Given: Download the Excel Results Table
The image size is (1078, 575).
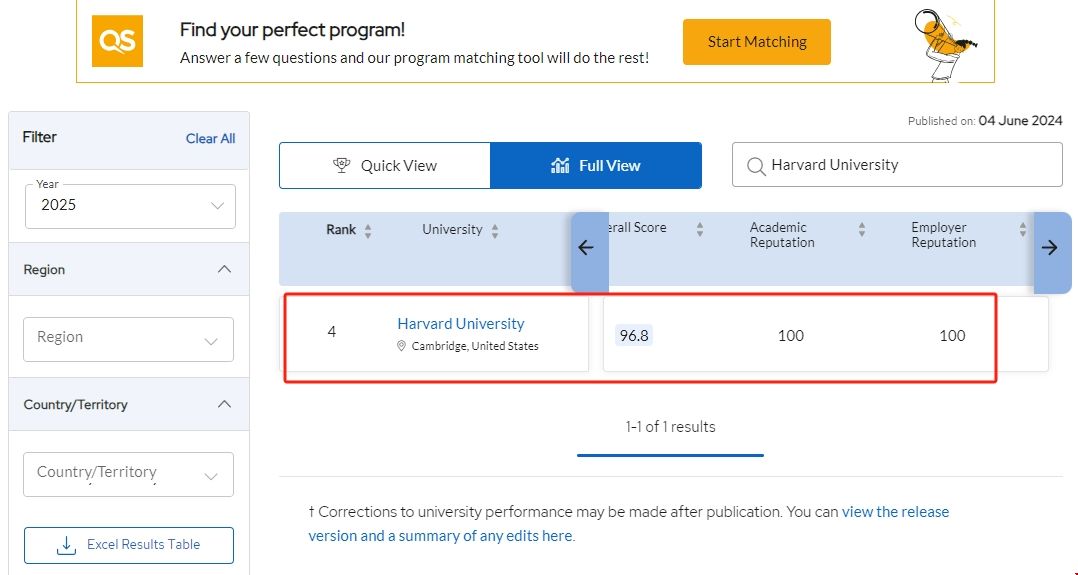Looking at the screenshot, I should 129,545.
